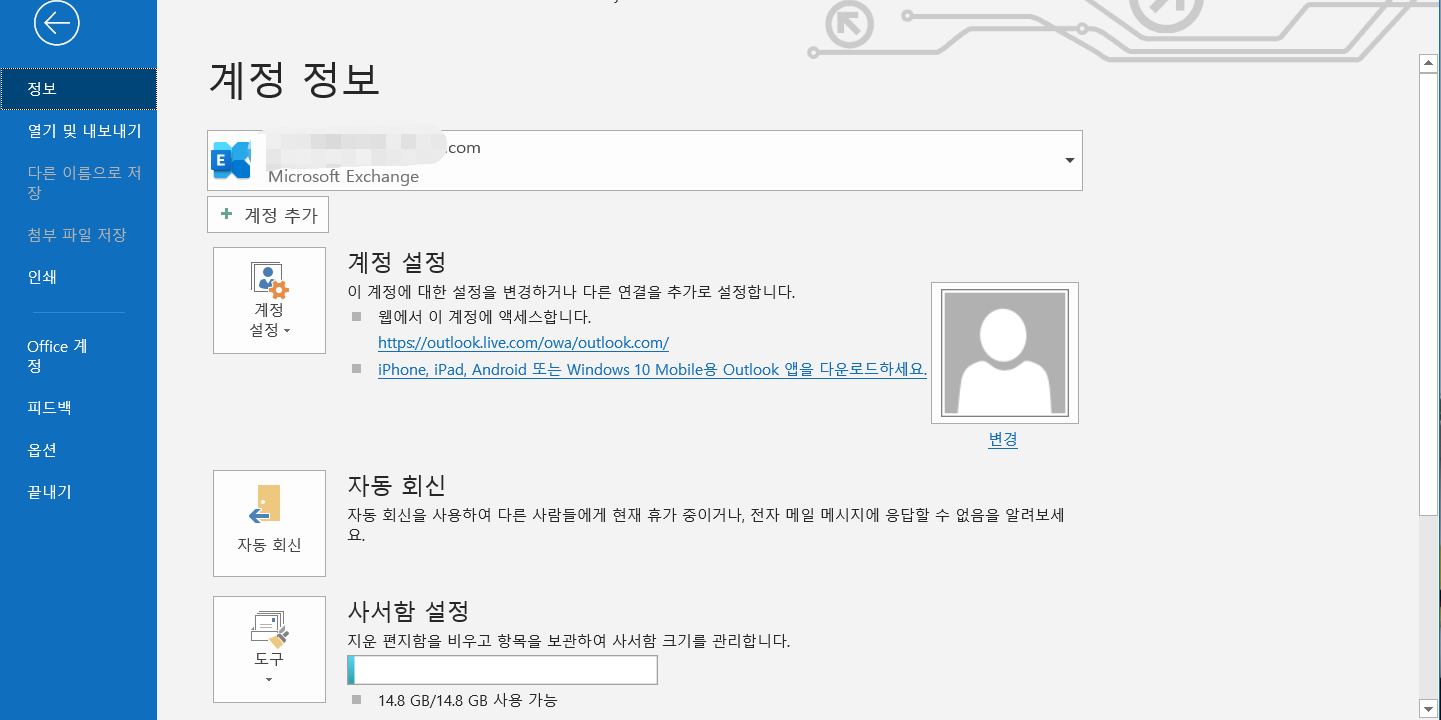The height and width of the screenshot is (720, 1441).
Task: Select 옵션 in the sidebar
Action: click(x=40, y=450)
